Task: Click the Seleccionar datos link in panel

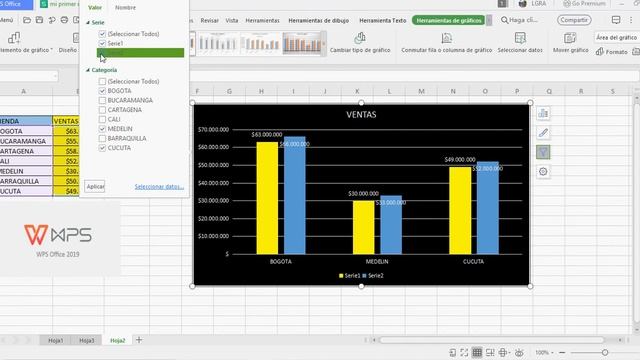Action: pyautogui.click(x=159, y=187)
